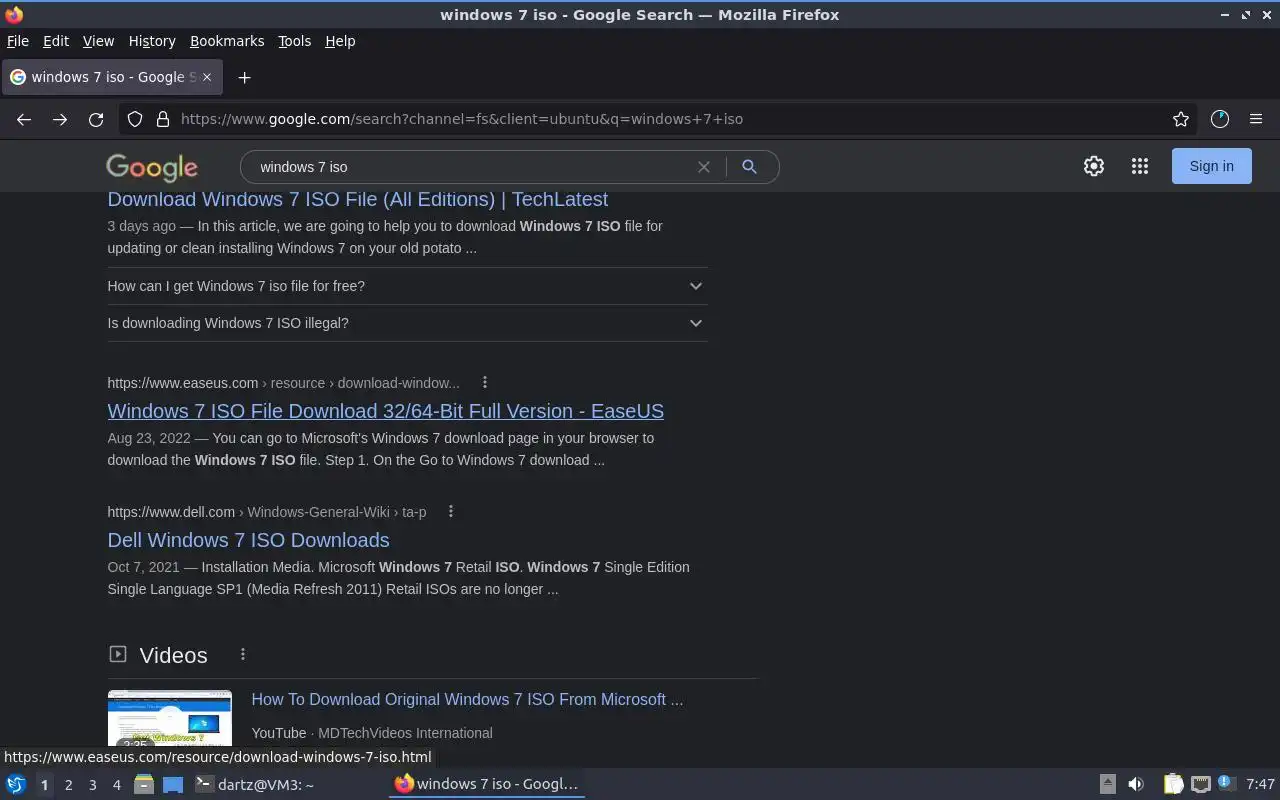The image size is (1280, 800).
Task: Click the Videos section heading
Action: (x=173, y=655)
